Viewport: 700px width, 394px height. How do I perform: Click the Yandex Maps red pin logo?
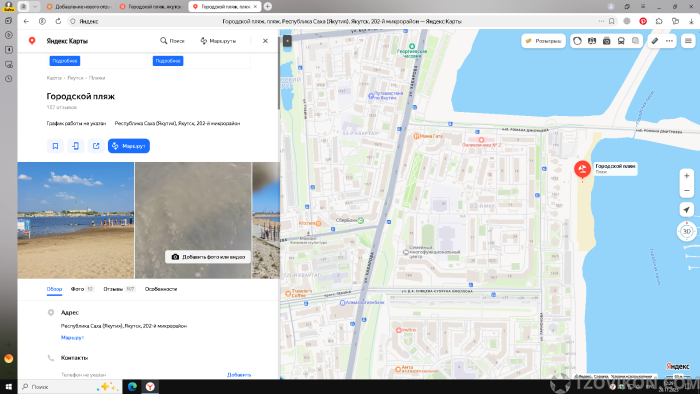tap(32, 41)
